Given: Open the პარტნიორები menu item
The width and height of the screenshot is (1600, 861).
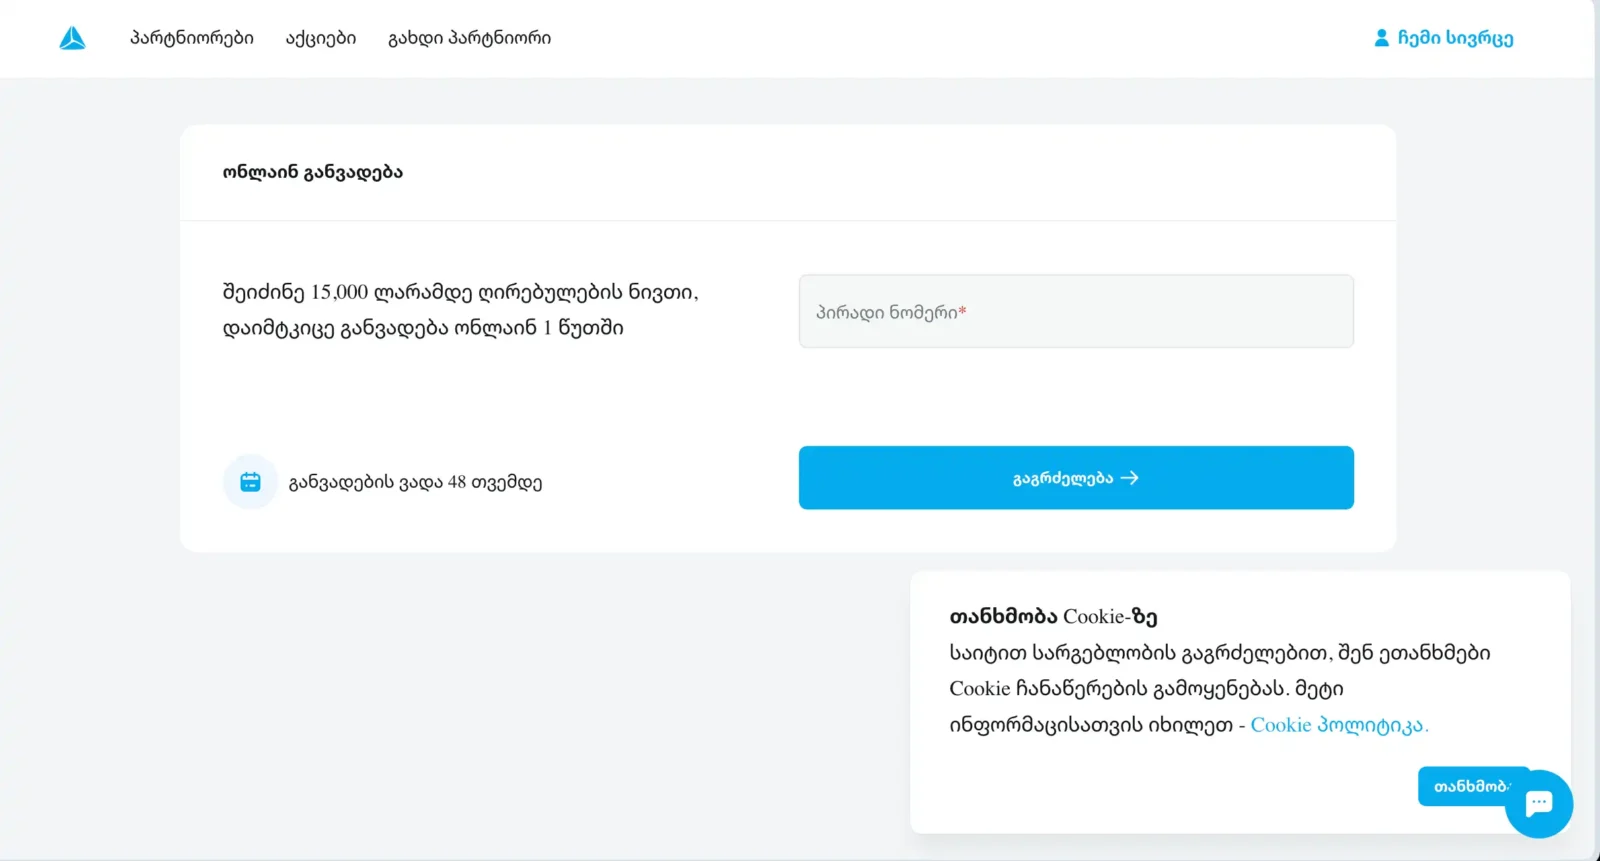Looking at the screenshot, I should tap(192, 38).
